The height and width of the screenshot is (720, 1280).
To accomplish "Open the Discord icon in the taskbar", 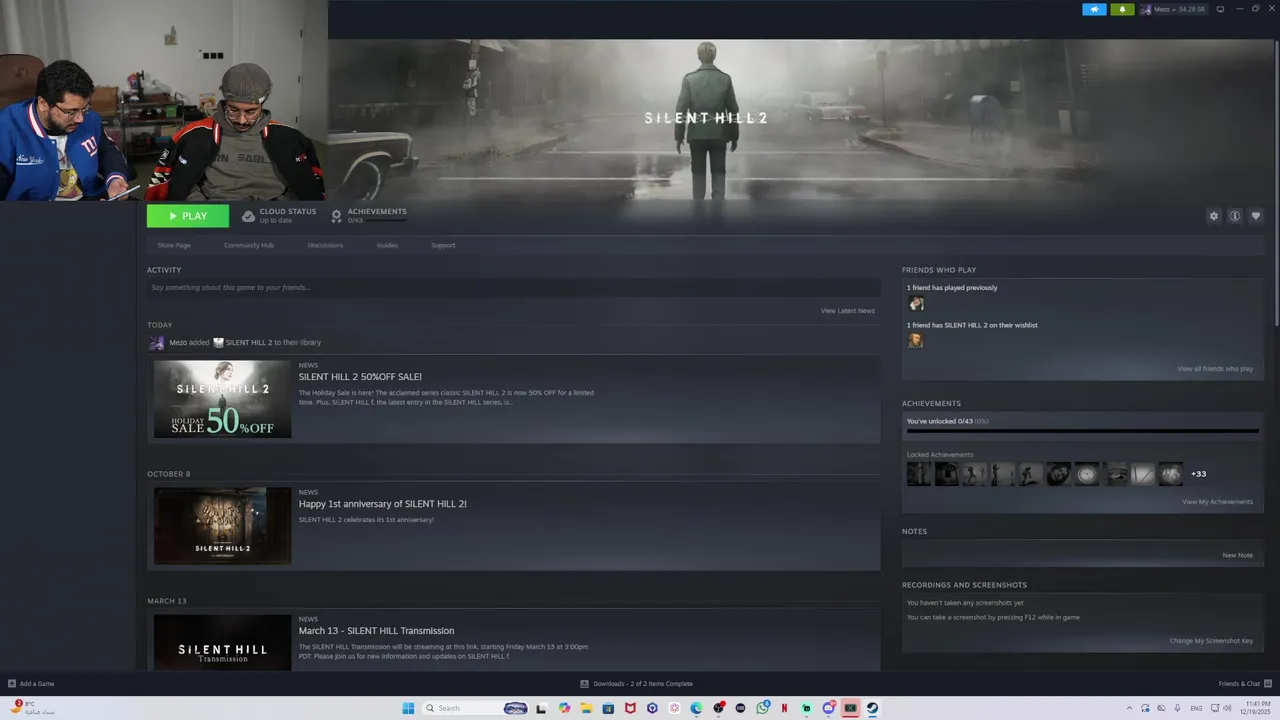I will coord(829,708).
